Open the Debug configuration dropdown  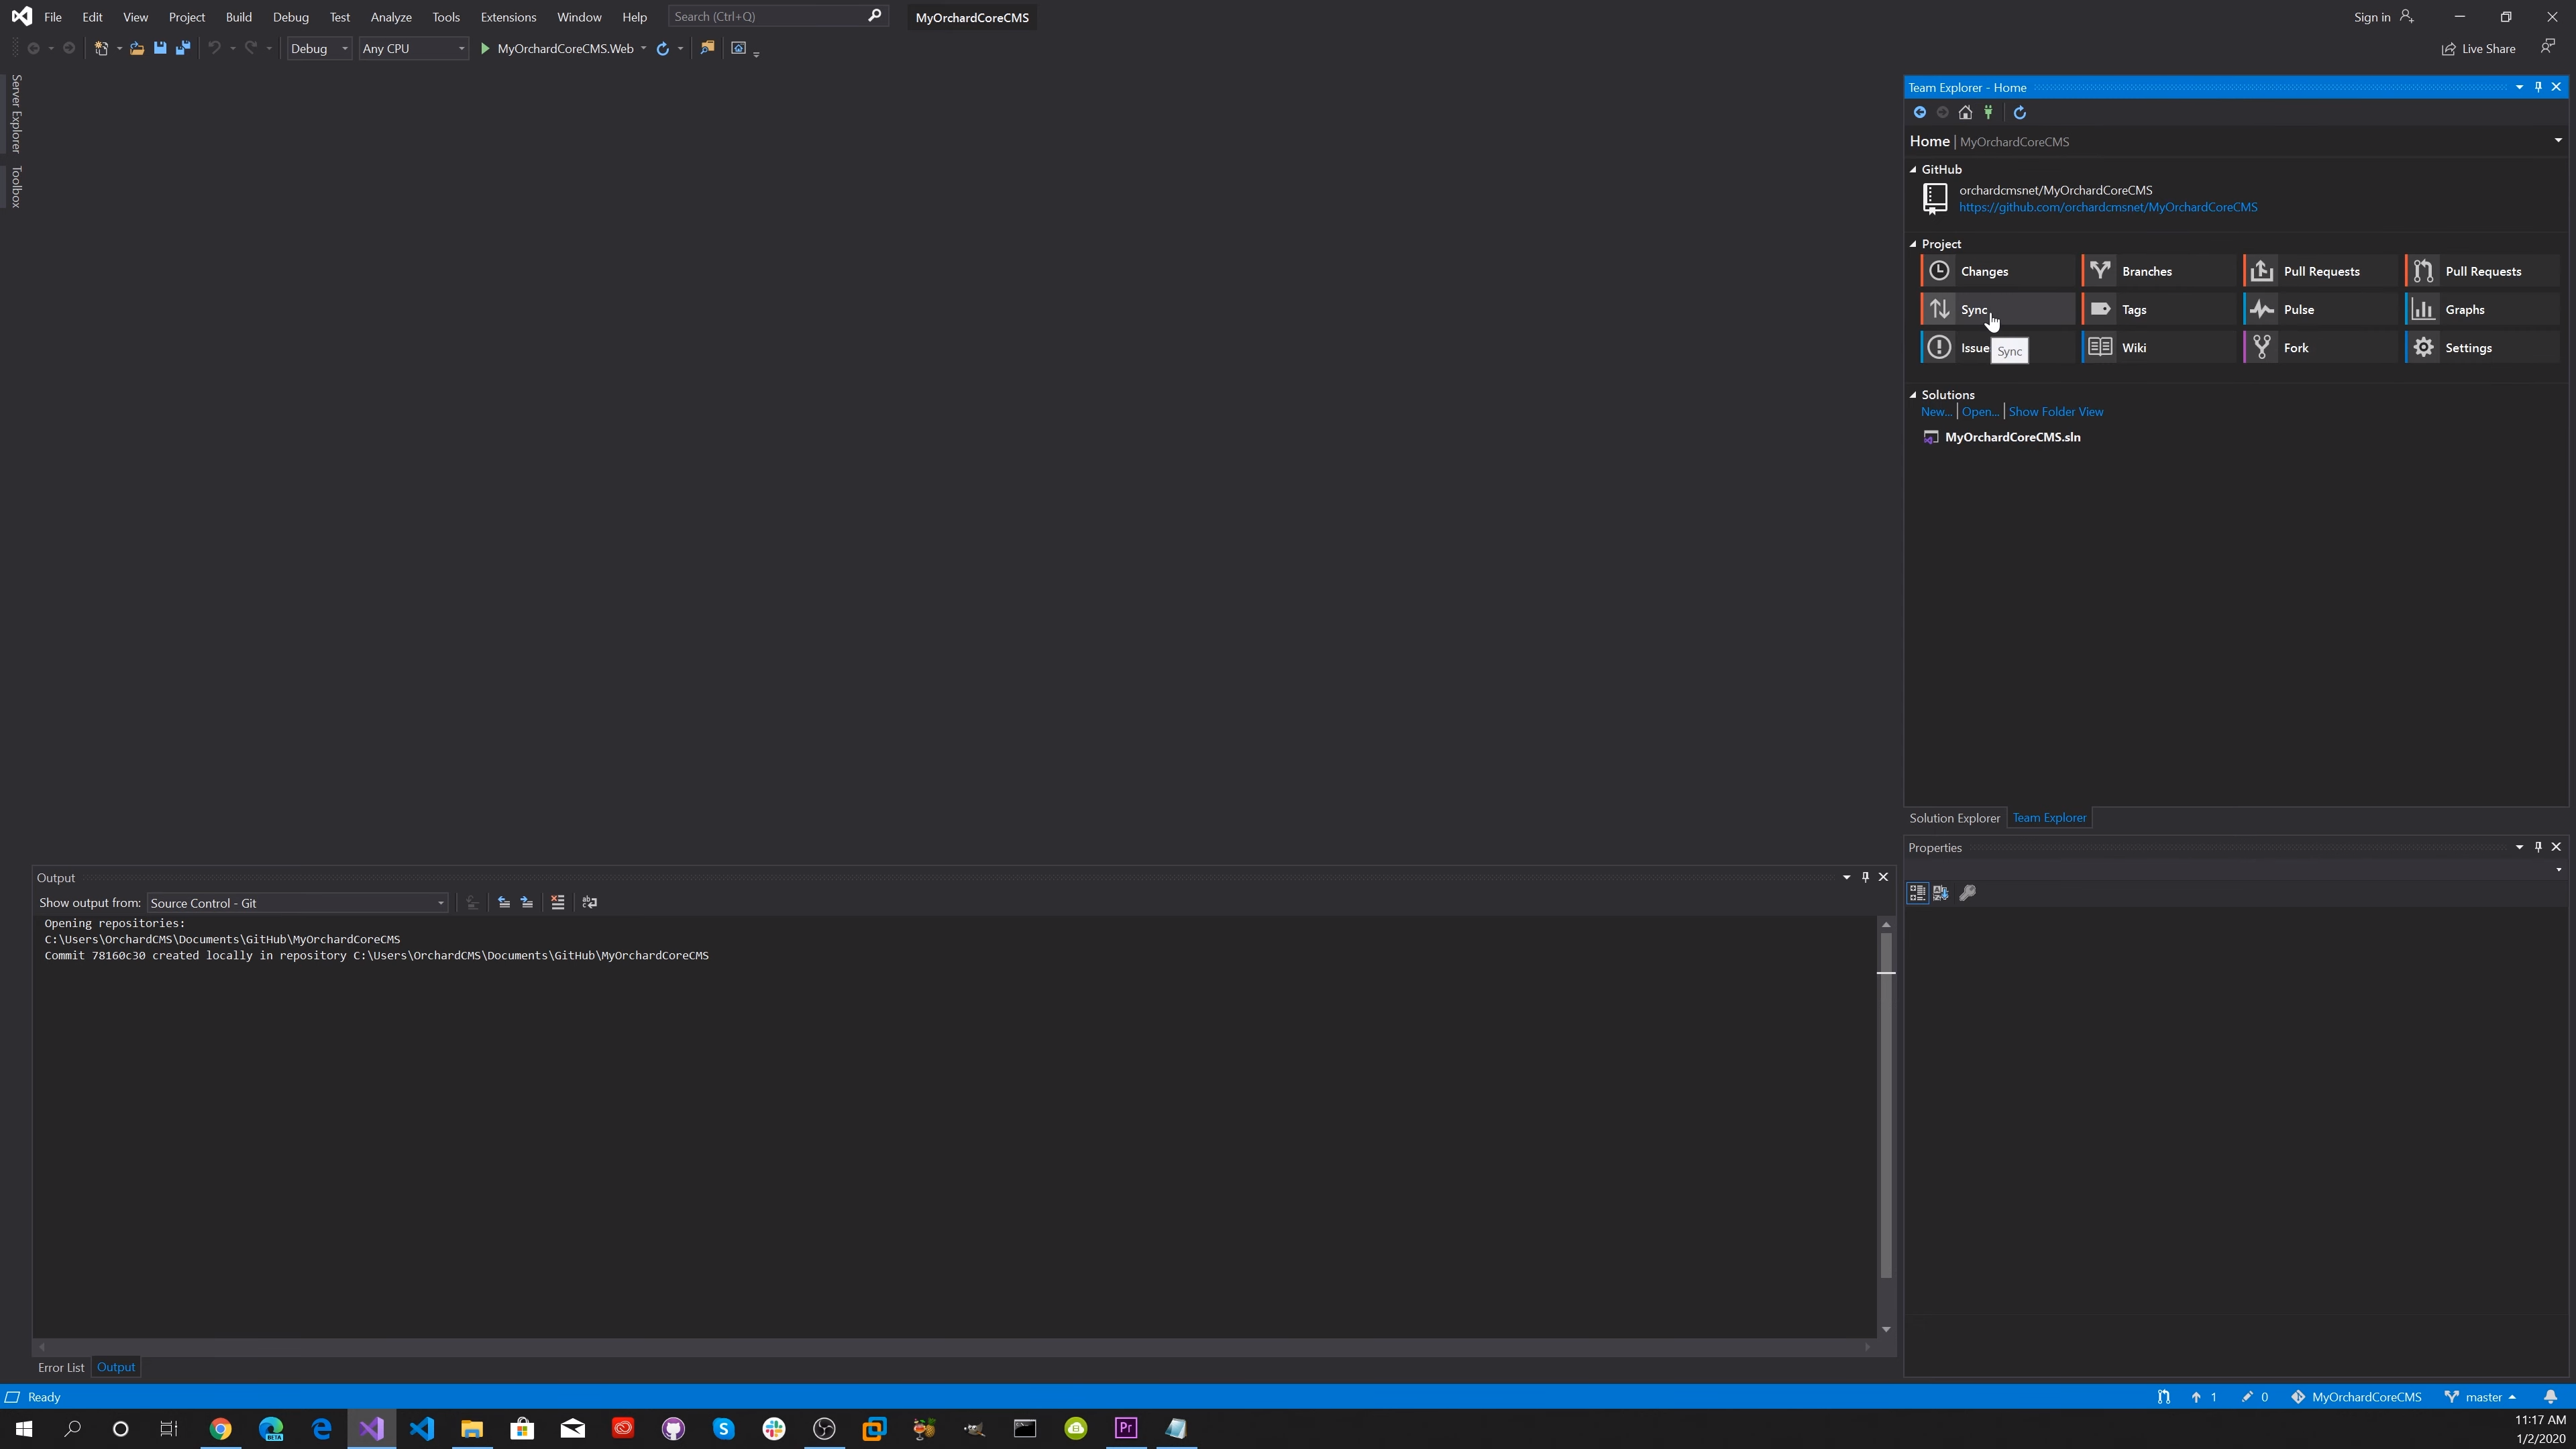click(x=319, y=48)
